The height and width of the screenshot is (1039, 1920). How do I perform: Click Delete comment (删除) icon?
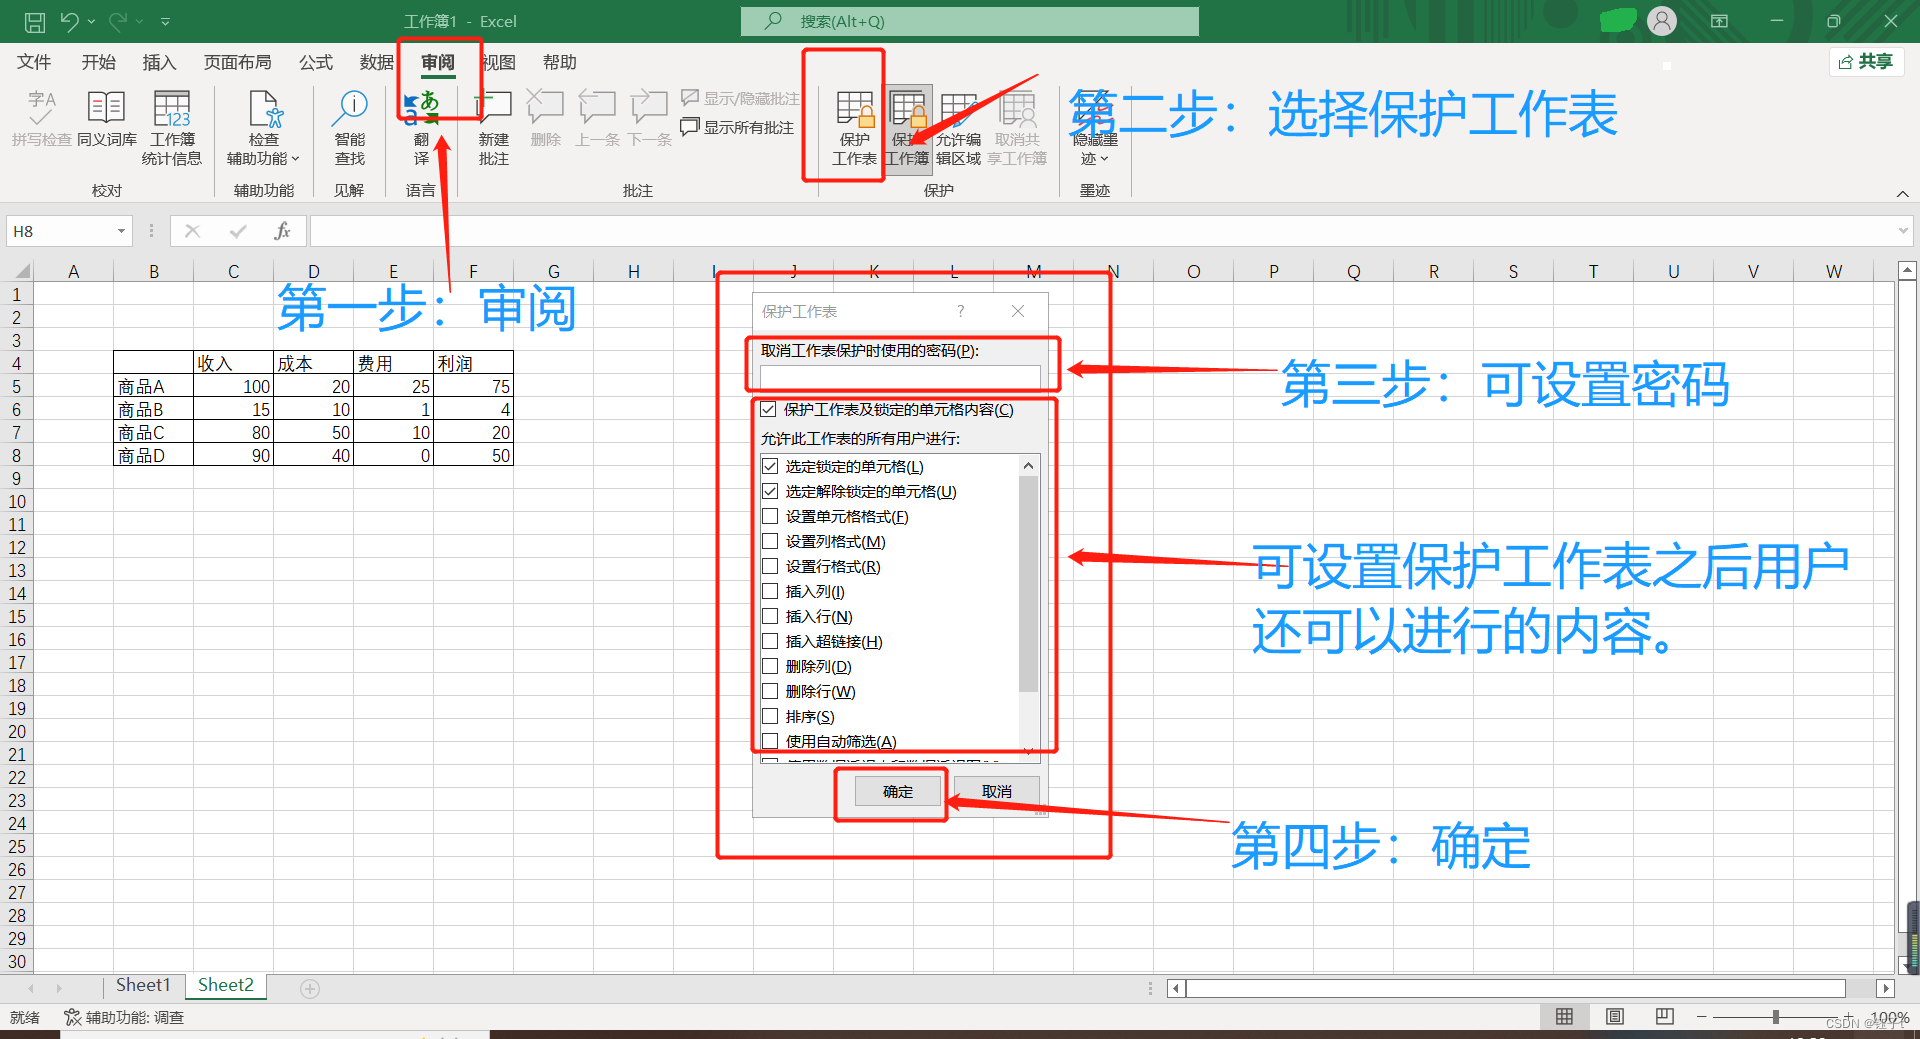[x=545, y=106]
